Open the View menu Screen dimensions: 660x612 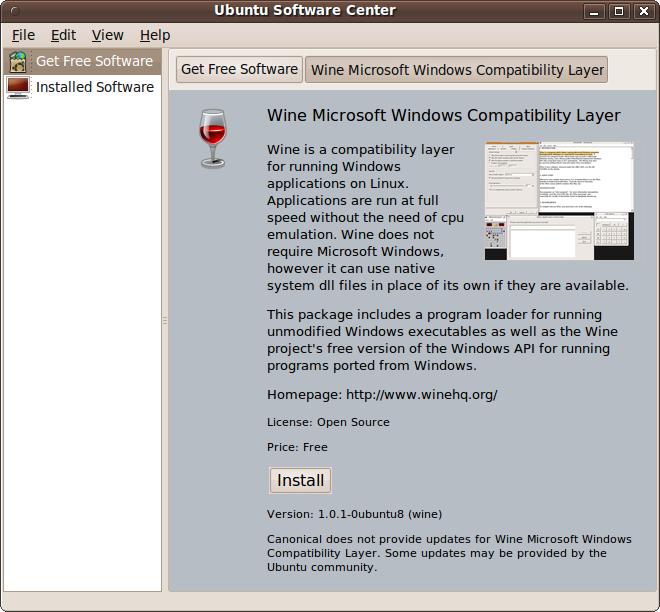click(108, 35)
